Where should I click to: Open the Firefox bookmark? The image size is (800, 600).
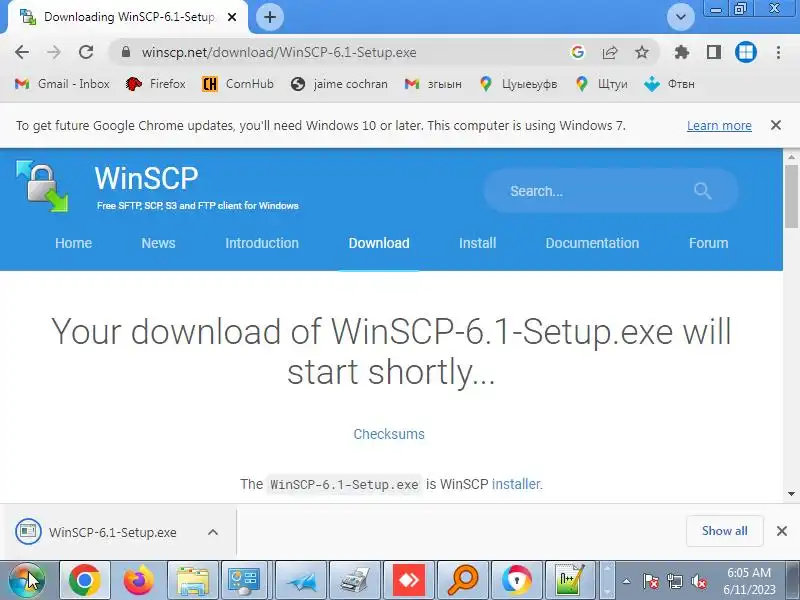[x=156, y=84]
